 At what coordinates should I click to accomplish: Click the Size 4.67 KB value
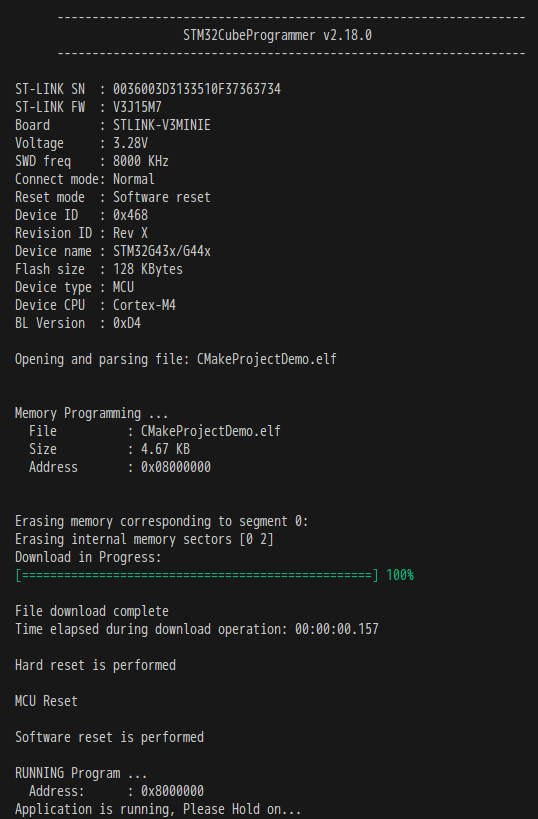[x=166, y=449]
